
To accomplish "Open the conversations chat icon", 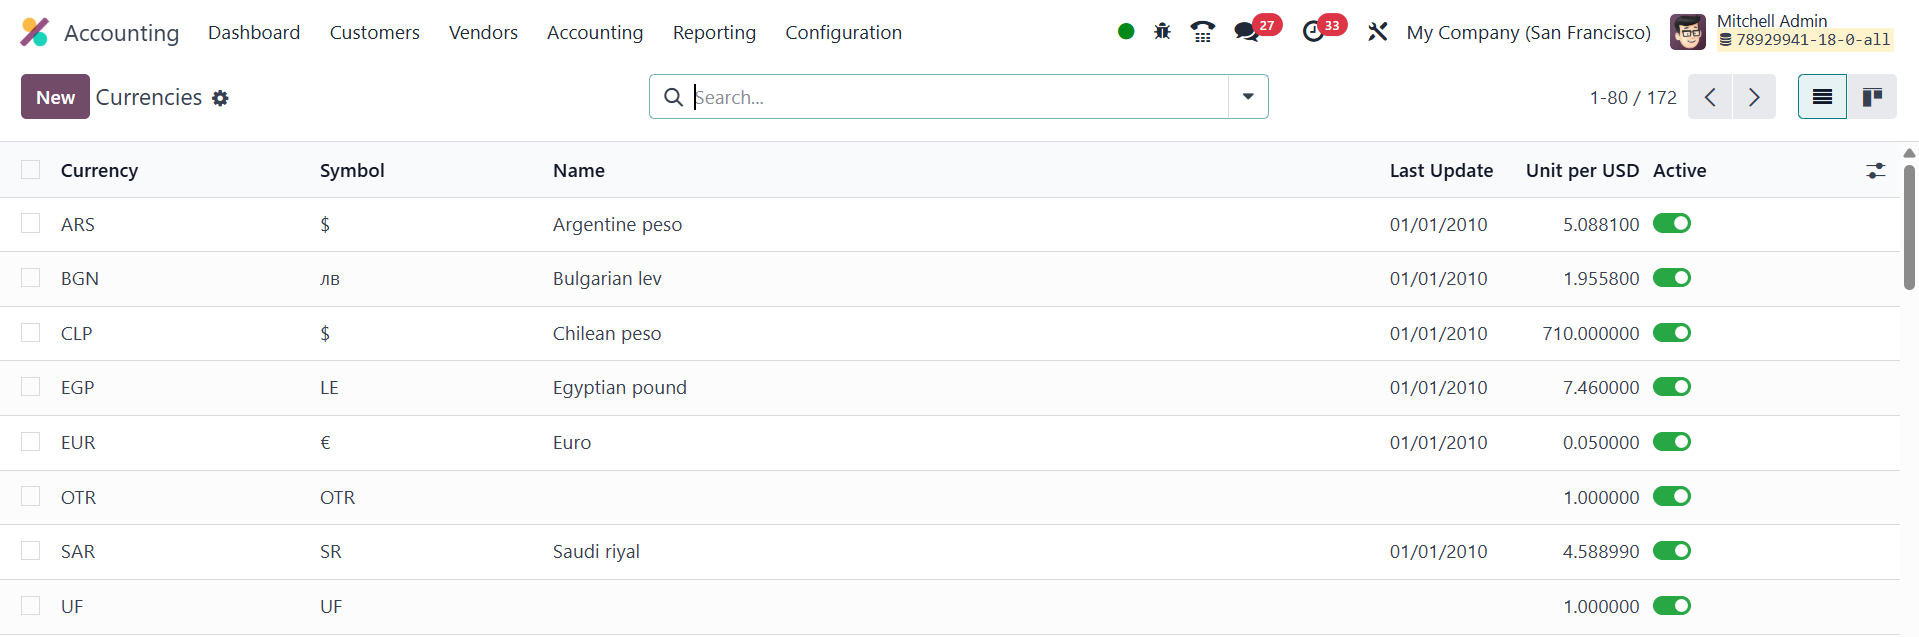I will tap(1246, 32).
